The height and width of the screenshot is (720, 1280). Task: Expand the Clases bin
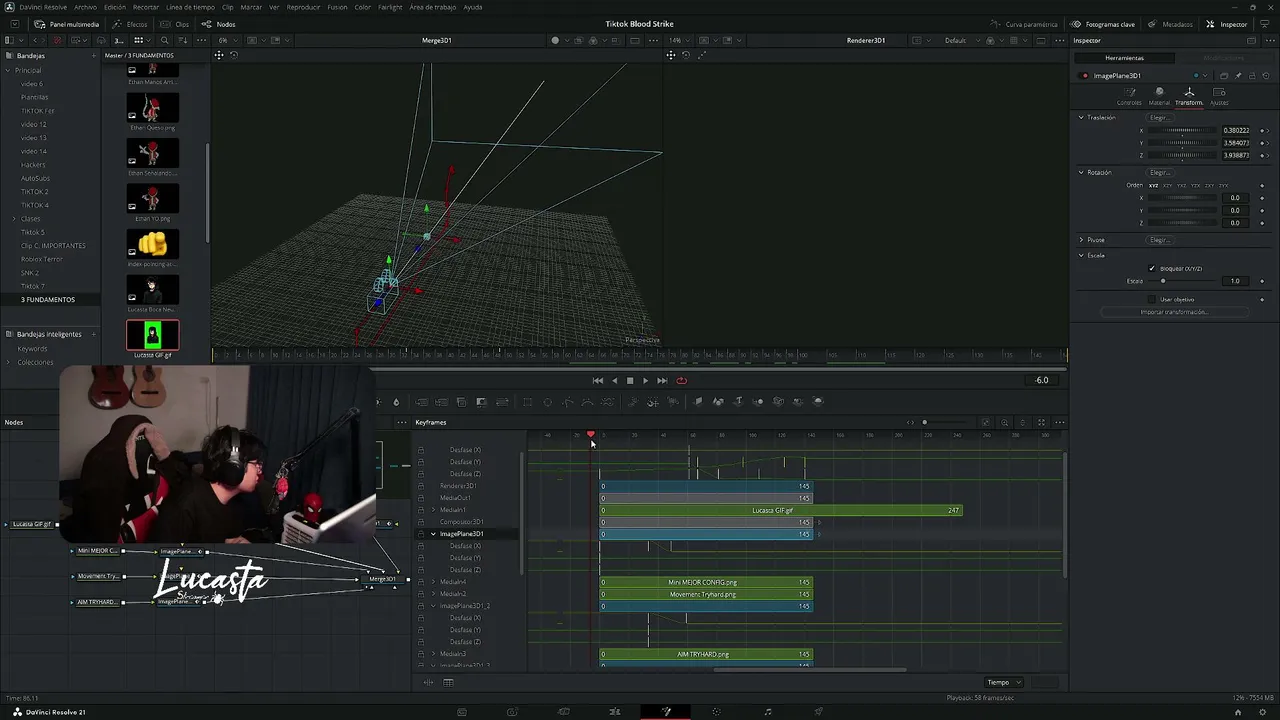tap(13, 218)
